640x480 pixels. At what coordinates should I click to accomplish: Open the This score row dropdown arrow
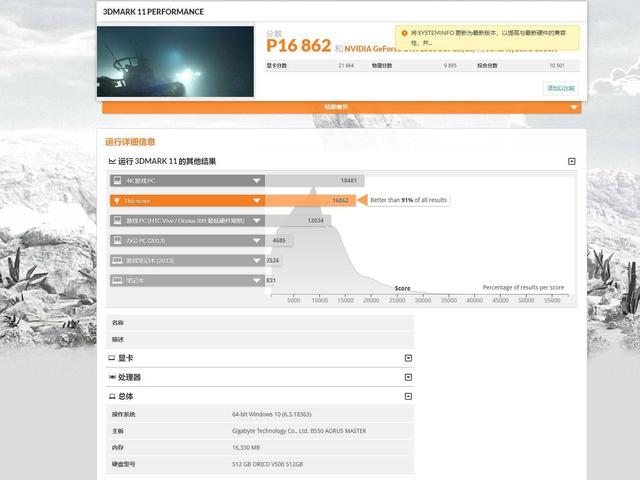(x=256, y=200)
